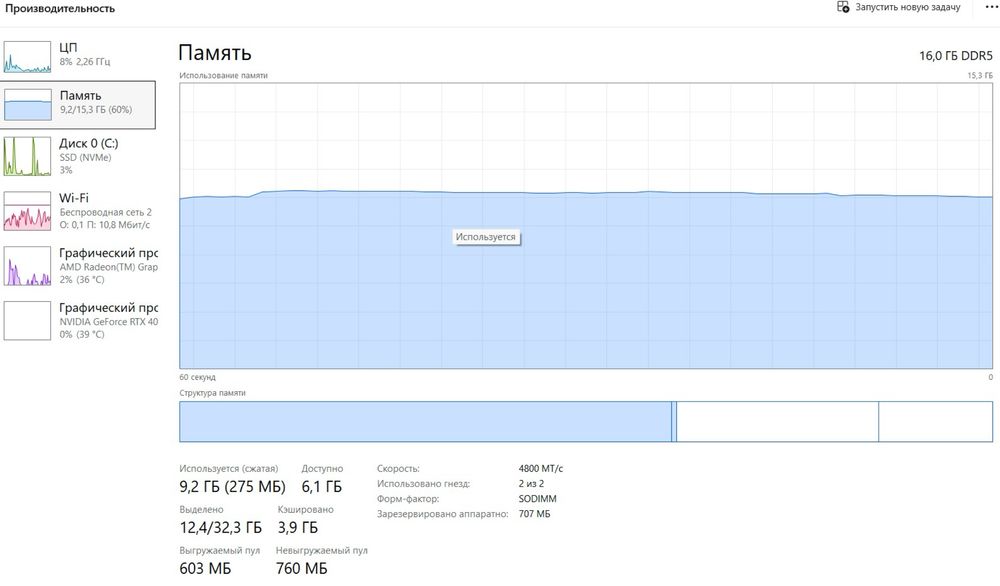This screenshot has width=1000, height=586.
Task: Click the Wi-Fi mini graph icon
Action: click(27, 211)
